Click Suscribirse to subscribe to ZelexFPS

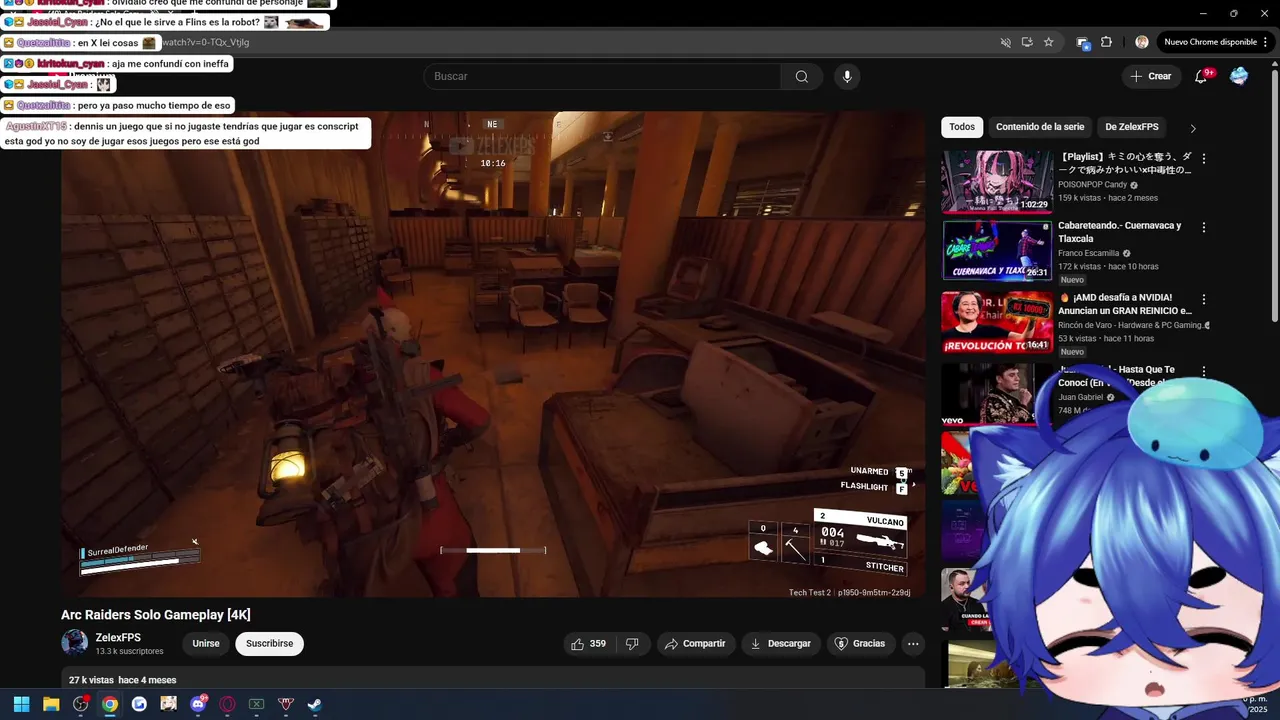click(x=270, y=644)
